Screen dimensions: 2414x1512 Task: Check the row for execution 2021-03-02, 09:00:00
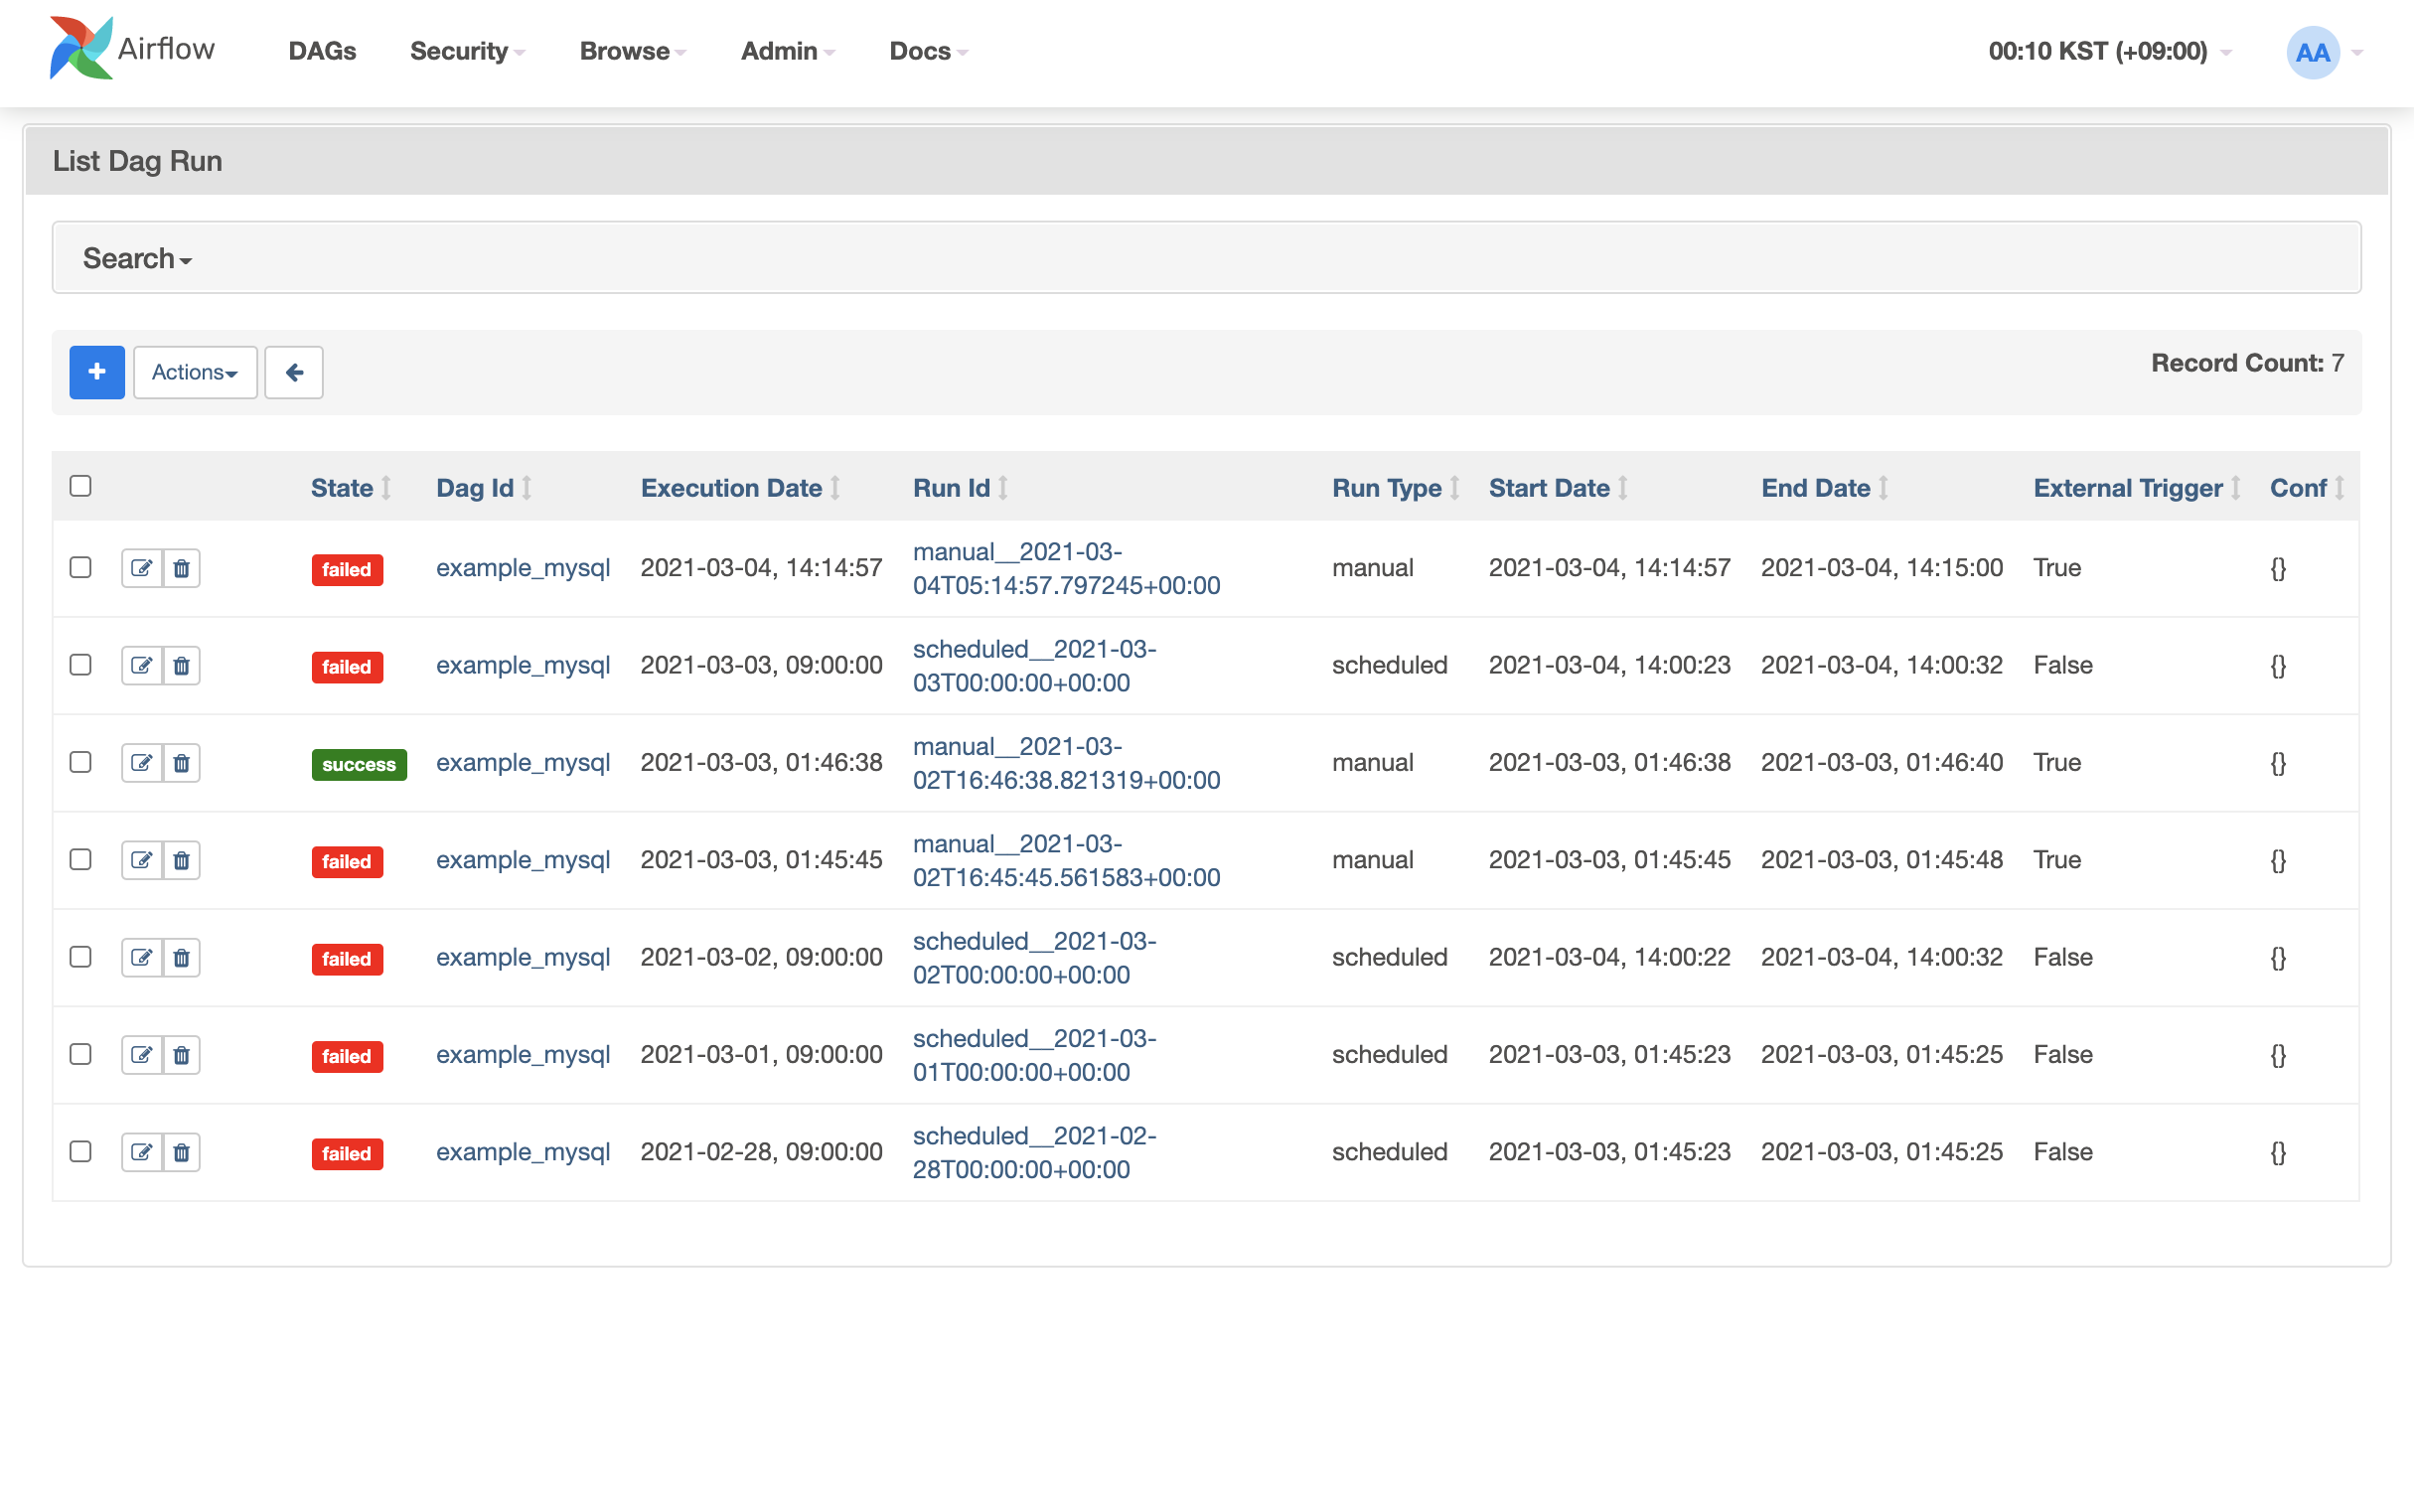(x=81, y=957)
